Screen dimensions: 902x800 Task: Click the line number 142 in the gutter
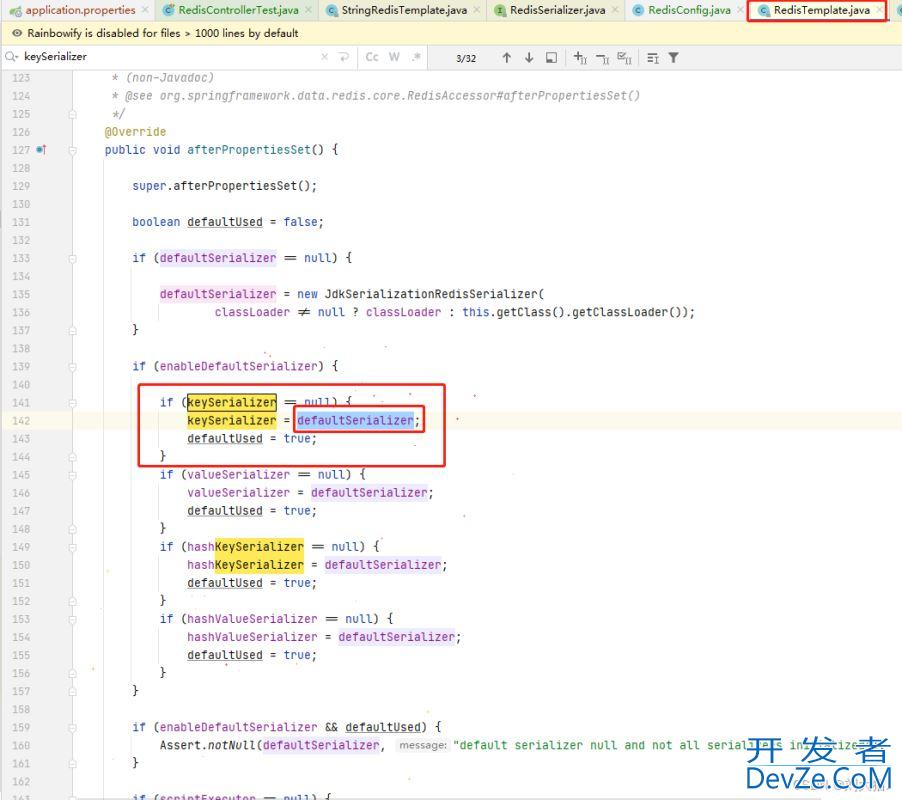[x=21, y=421]
